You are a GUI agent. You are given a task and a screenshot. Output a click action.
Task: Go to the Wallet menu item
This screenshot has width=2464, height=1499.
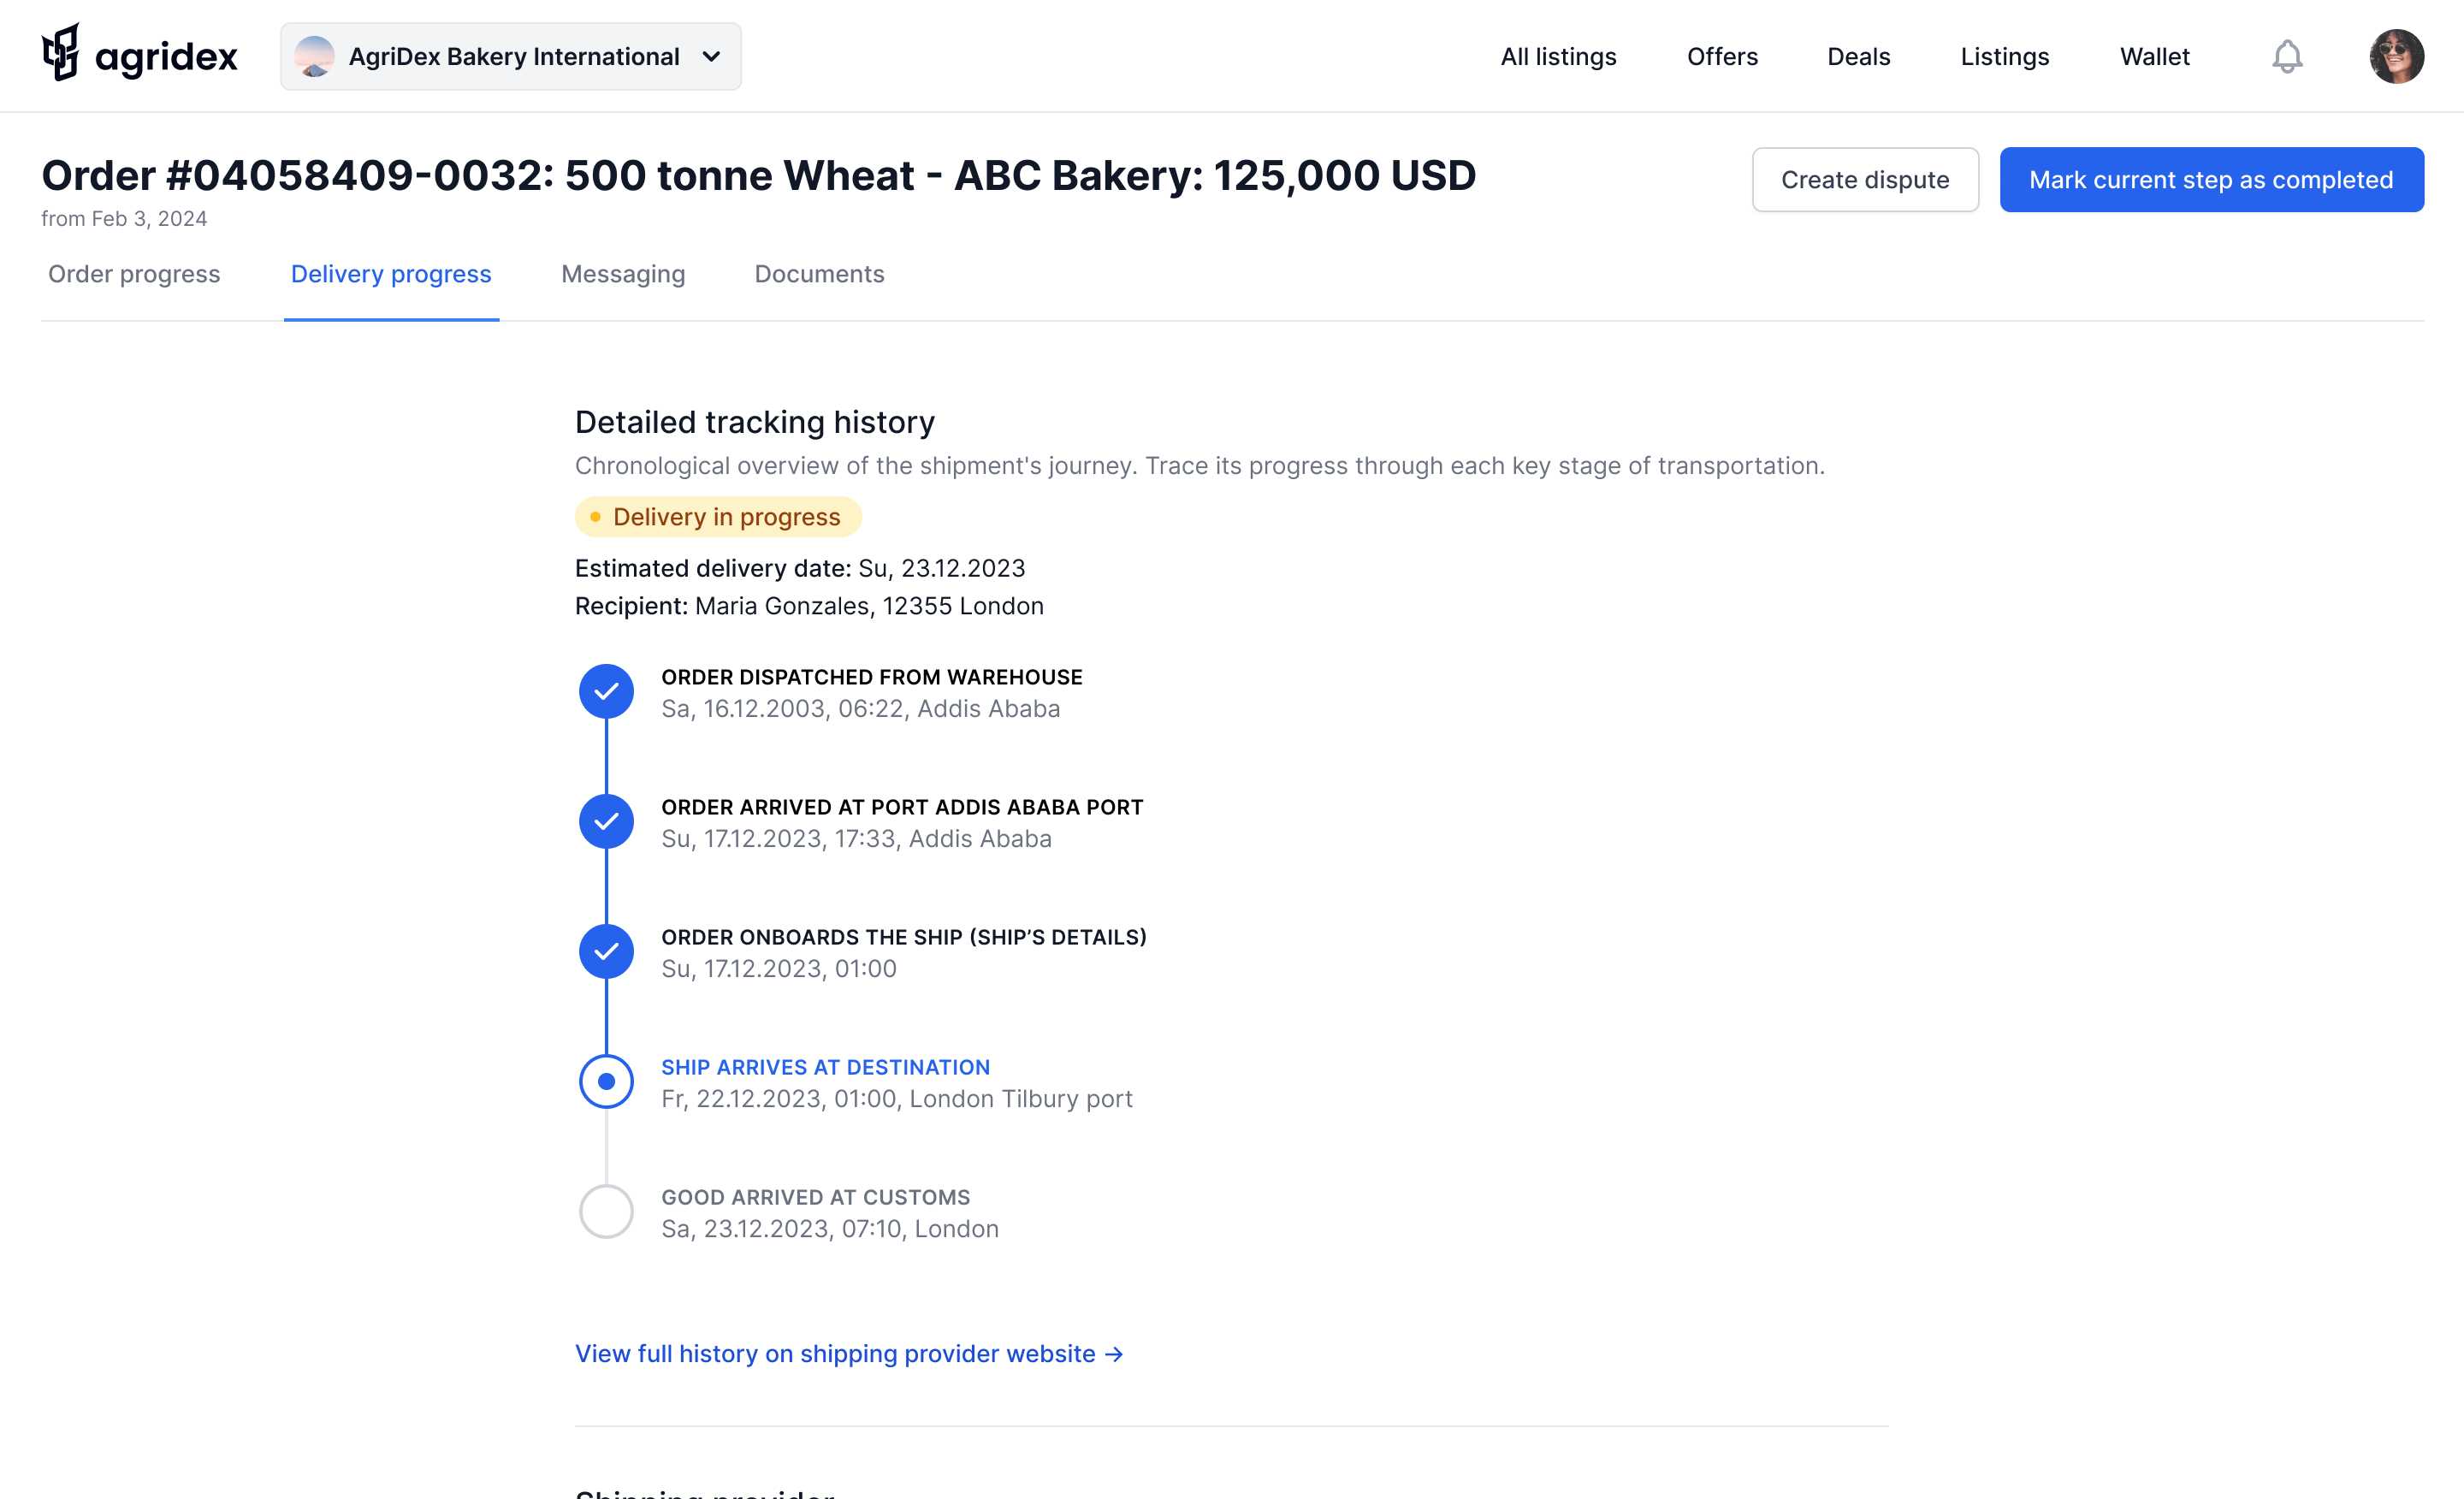2154,57
